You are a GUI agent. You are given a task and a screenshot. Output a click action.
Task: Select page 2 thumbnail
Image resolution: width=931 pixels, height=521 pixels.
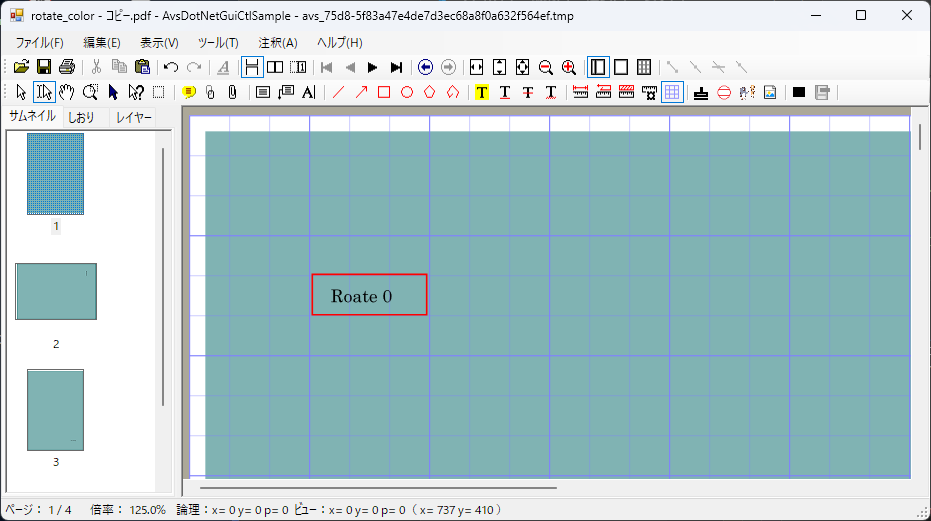(x=56, y=292)
